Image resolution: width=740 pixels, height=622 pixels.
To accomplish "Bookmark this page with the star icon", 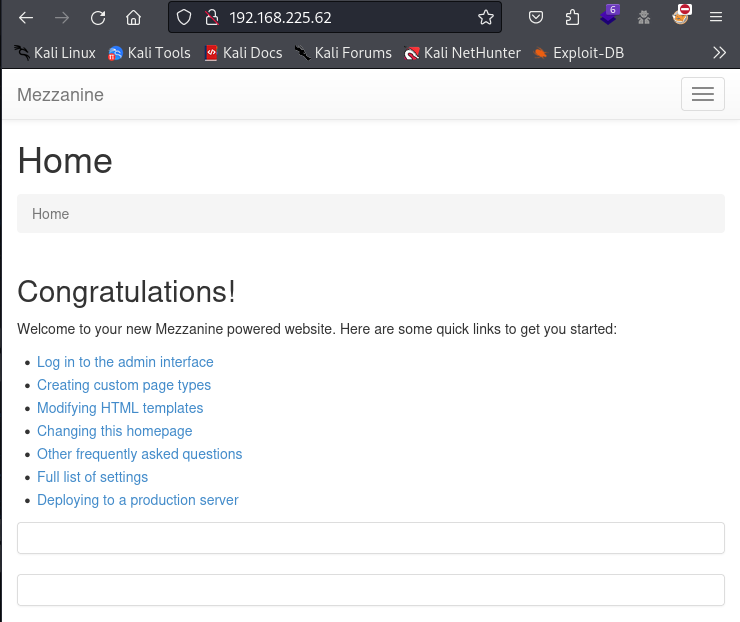I will [x=486, y=17].
